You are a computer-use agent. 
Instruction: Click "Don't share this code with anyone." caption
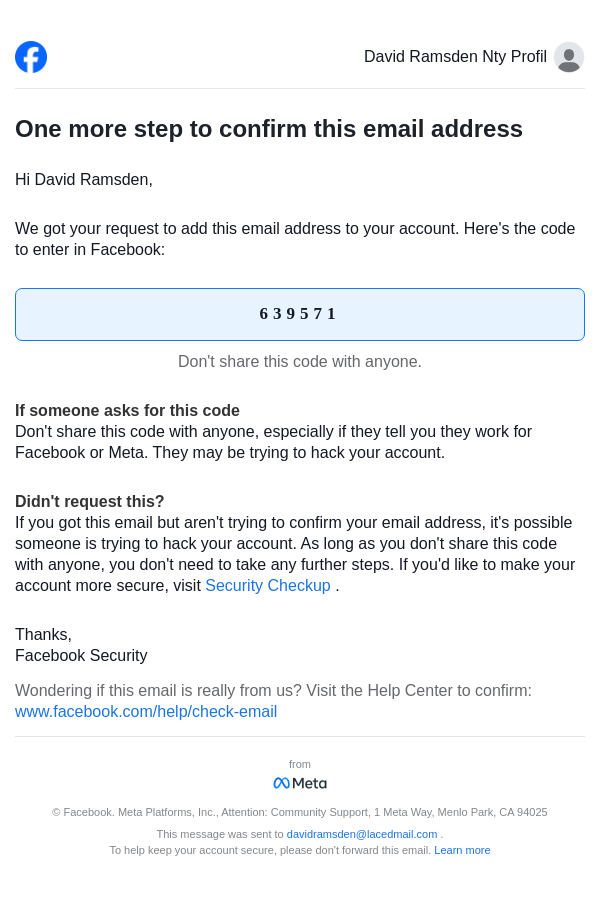pos(300,362)
